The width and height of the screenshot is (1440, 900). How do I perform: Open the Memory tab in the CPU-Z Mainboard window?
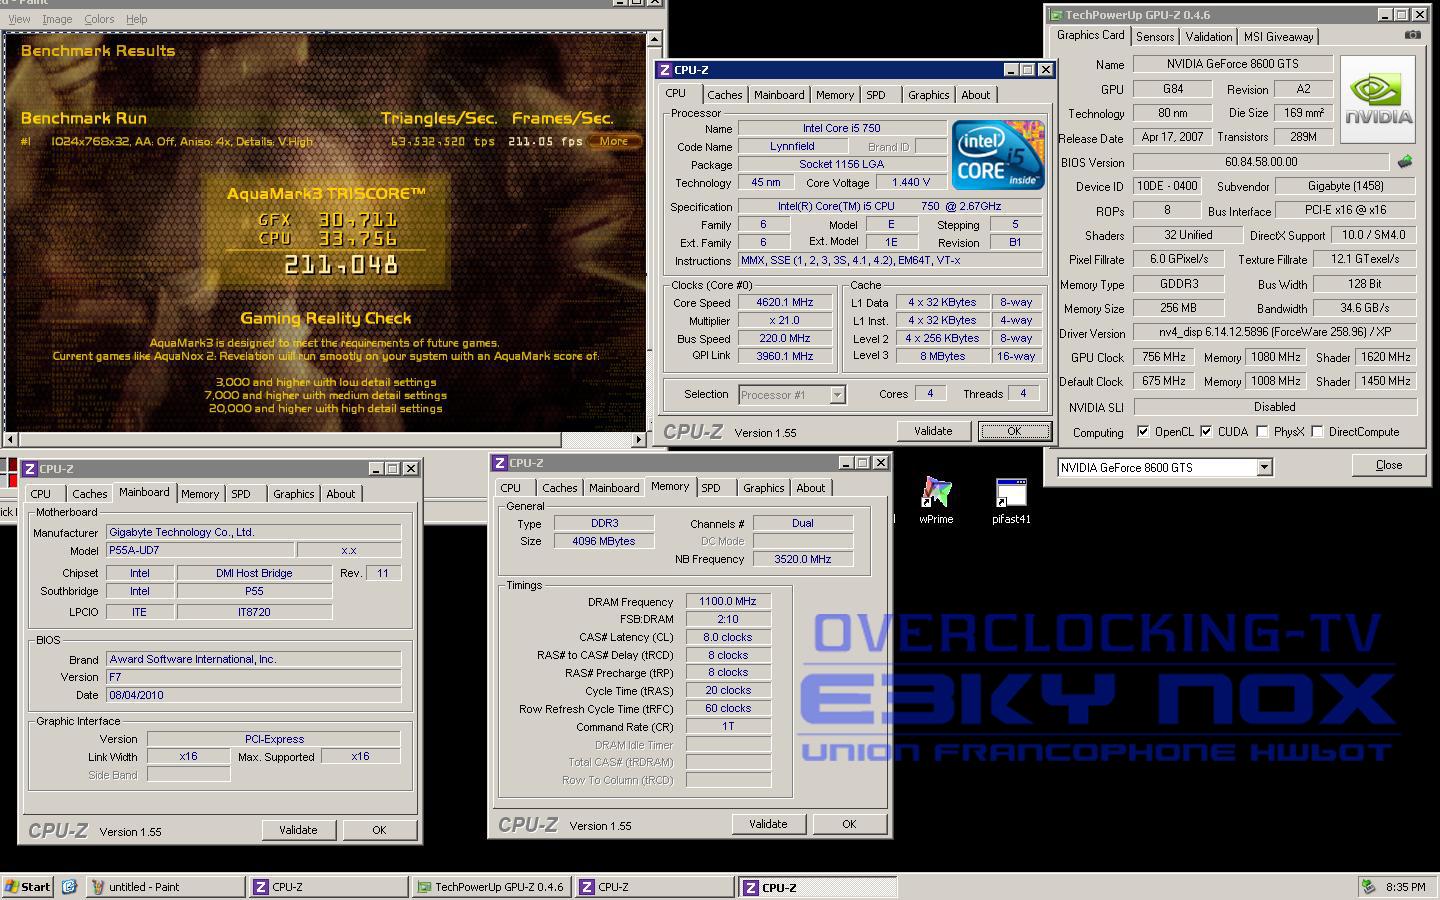(199, 494)
